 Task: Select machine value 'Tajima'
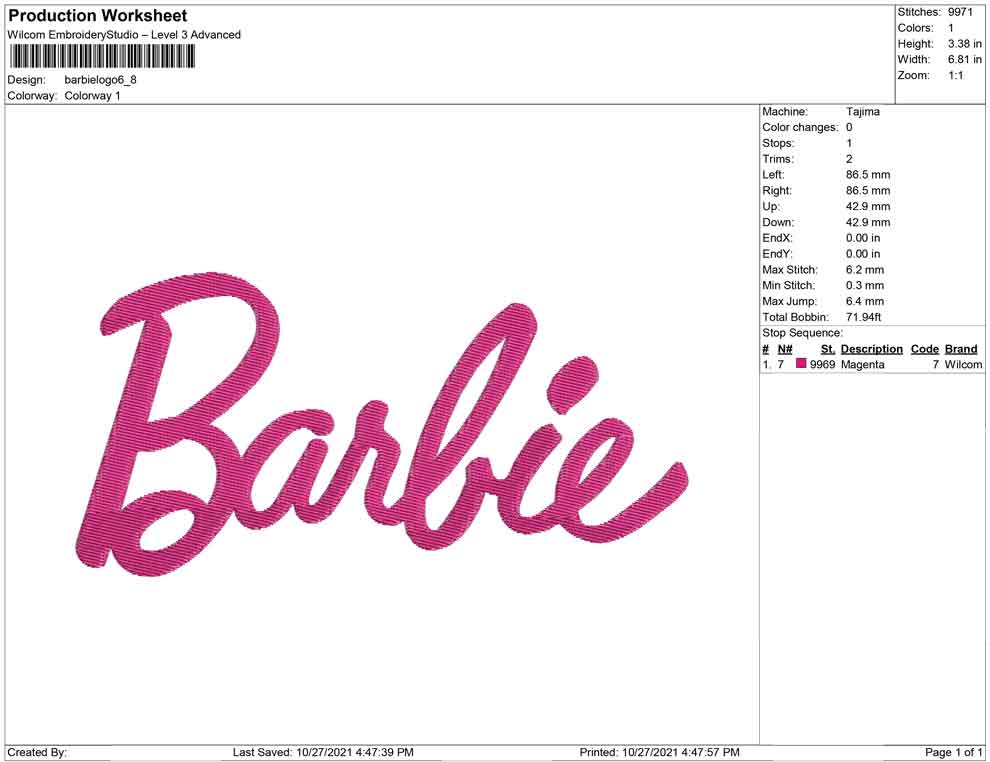click(x=862, y=112)
